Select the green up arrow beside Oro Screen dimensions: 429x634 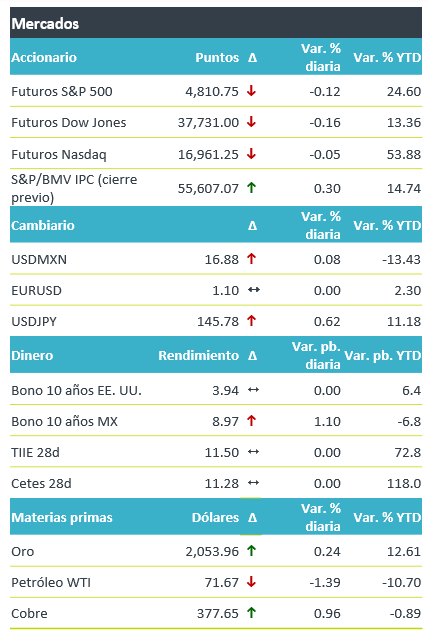pyautogui.click(x=251, y=551)
